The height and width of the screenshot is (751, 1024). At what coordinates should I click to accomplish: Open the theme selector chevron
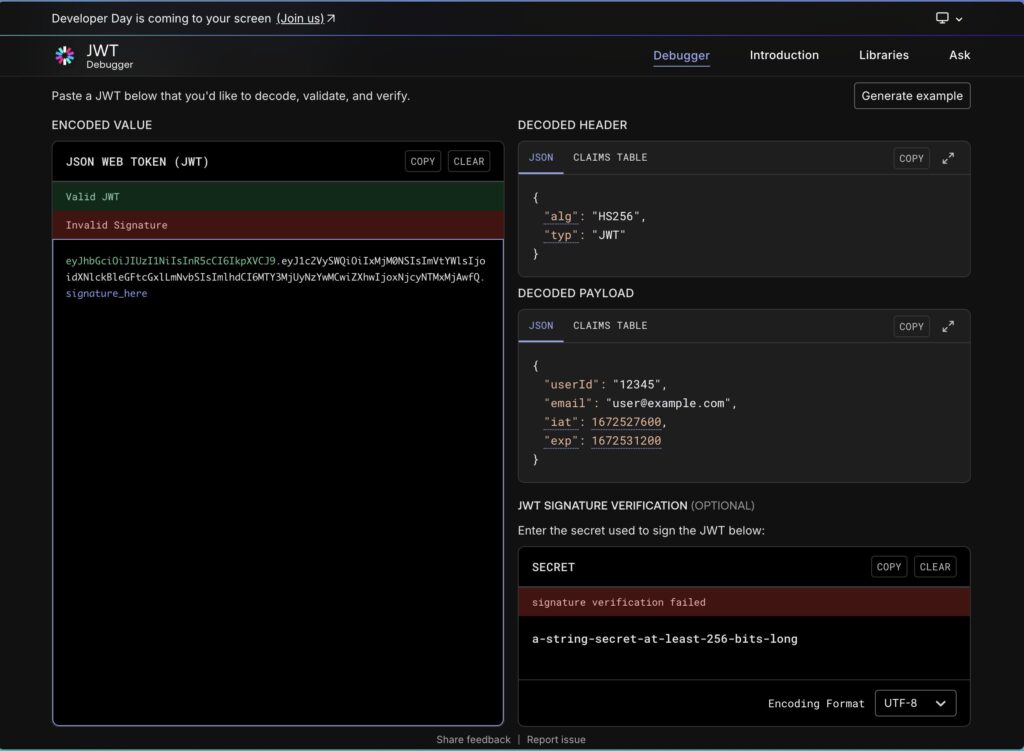tap(959, 19)
